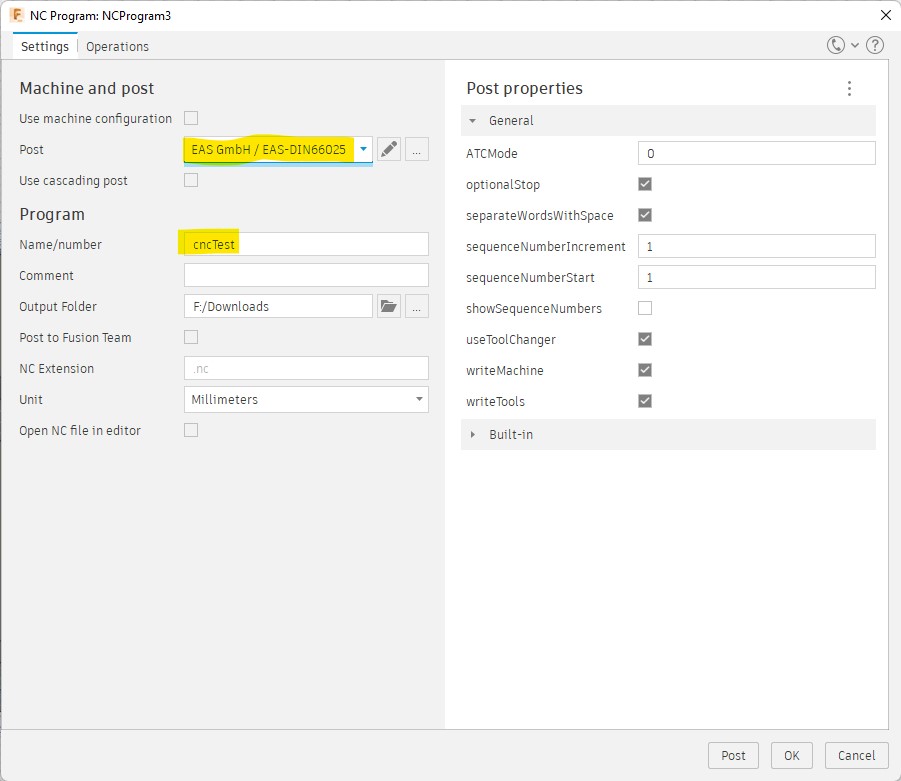
Task: Expand the Built-in section
Action: click(x=473, y=435)
